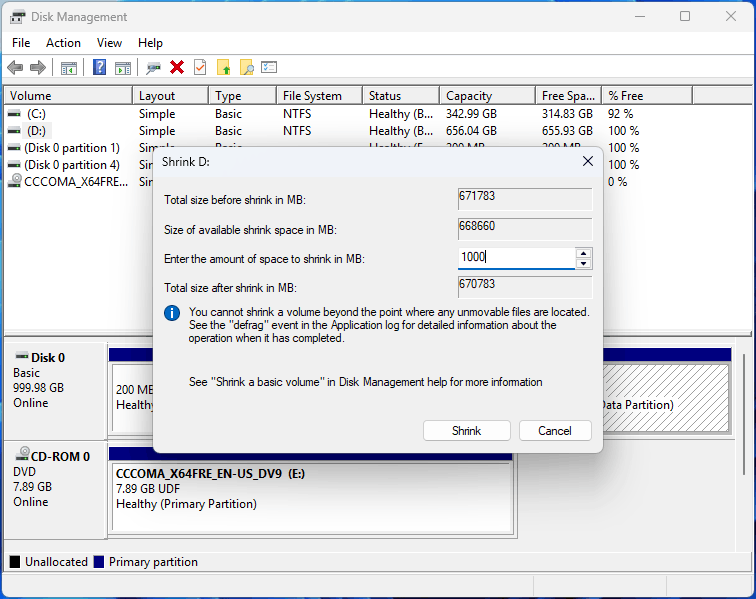Decrease shrink amount with down spinner arrow

coord(583,263)
